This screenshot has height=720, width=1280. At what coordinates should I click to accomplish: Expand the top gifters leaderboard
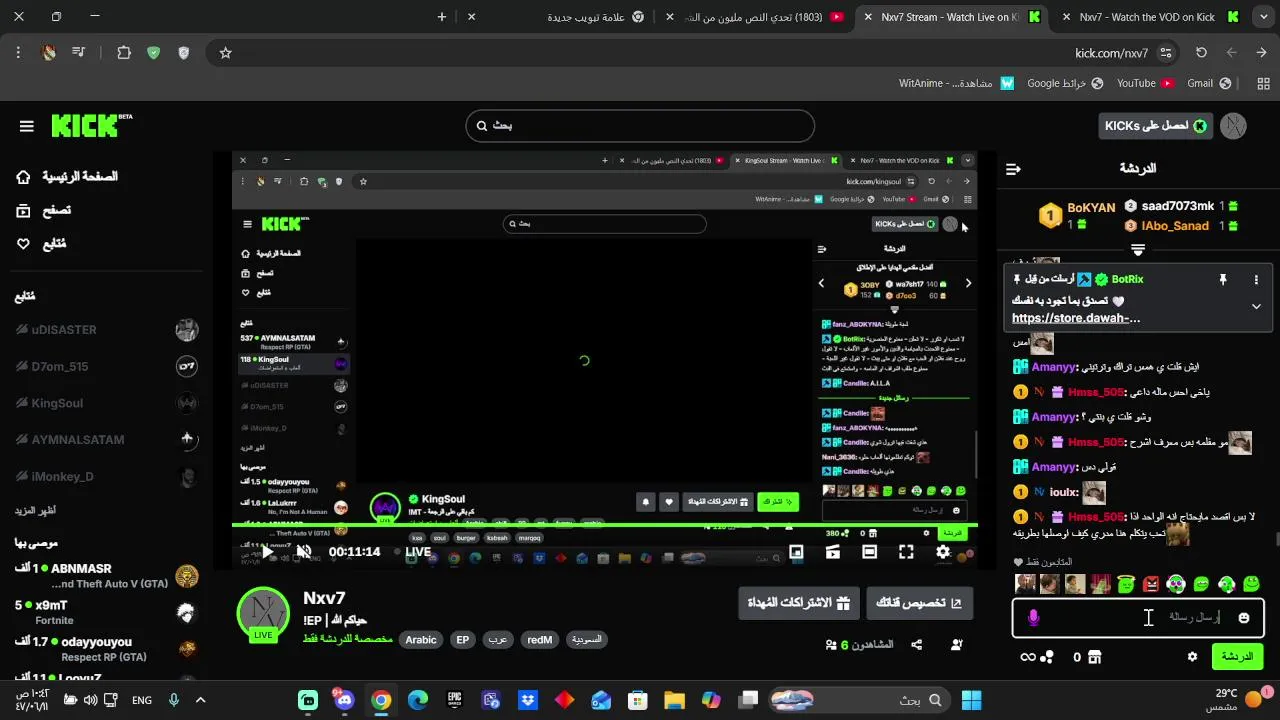tap(1138, 250)
